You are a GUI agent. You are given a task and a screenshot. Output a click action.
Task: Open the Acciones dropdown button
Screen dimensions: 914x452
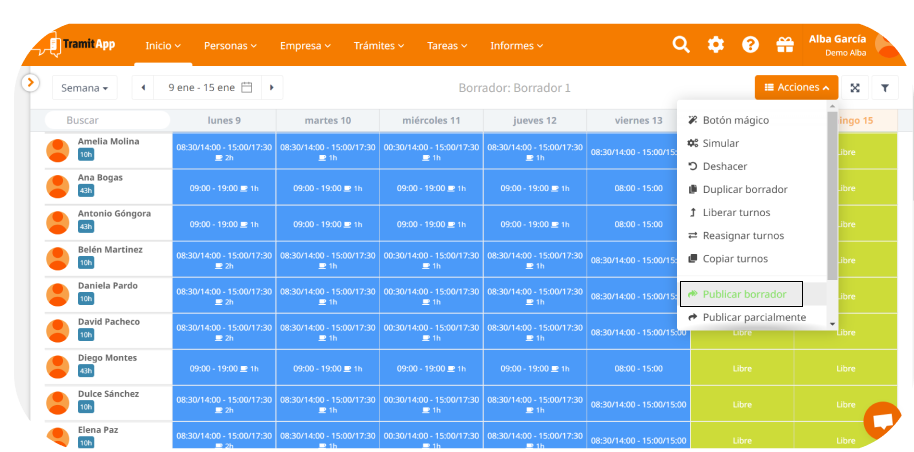coord(796,88)
